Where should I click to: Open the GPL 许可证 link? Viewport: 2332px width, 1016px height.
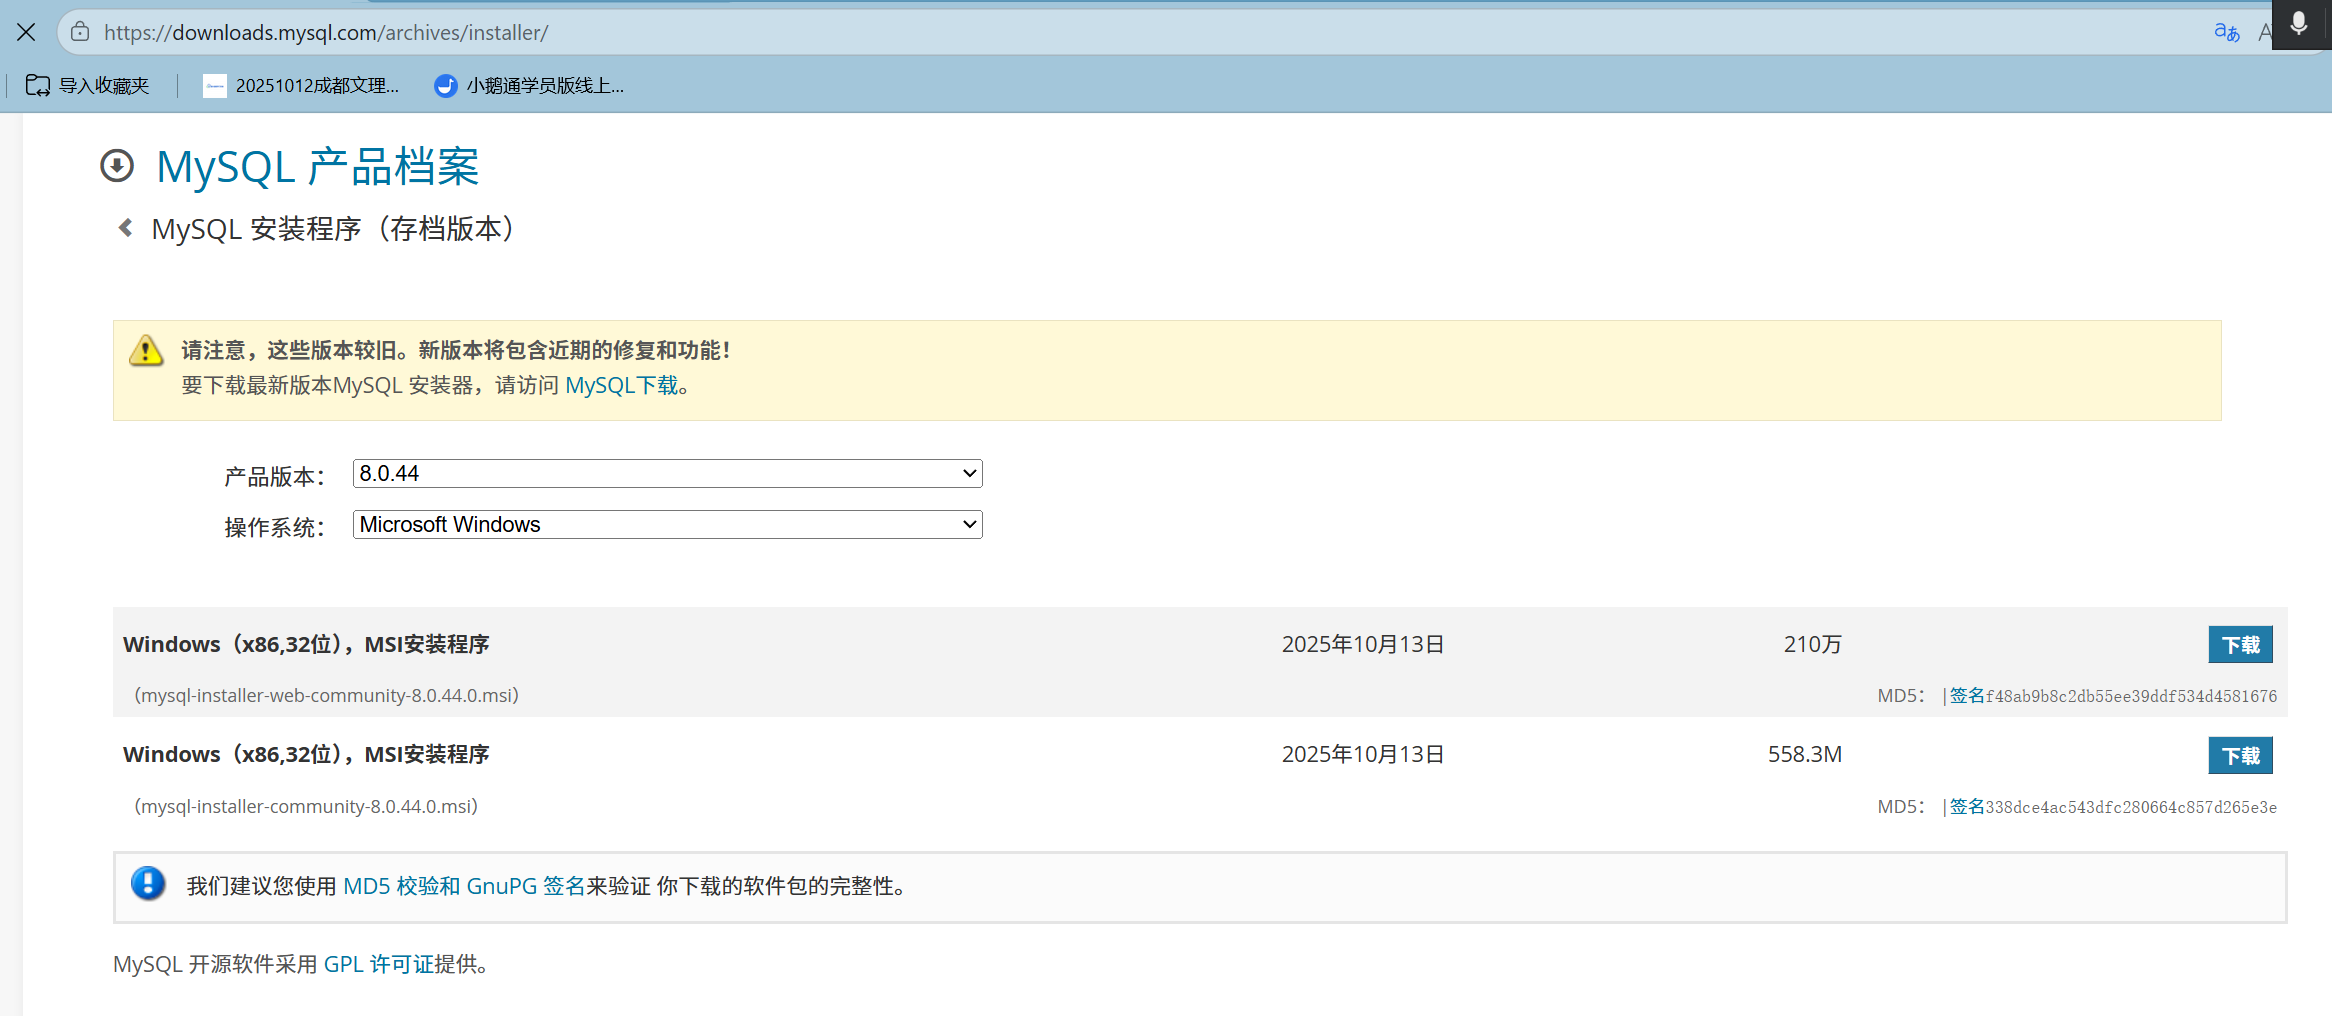[378, 964]
